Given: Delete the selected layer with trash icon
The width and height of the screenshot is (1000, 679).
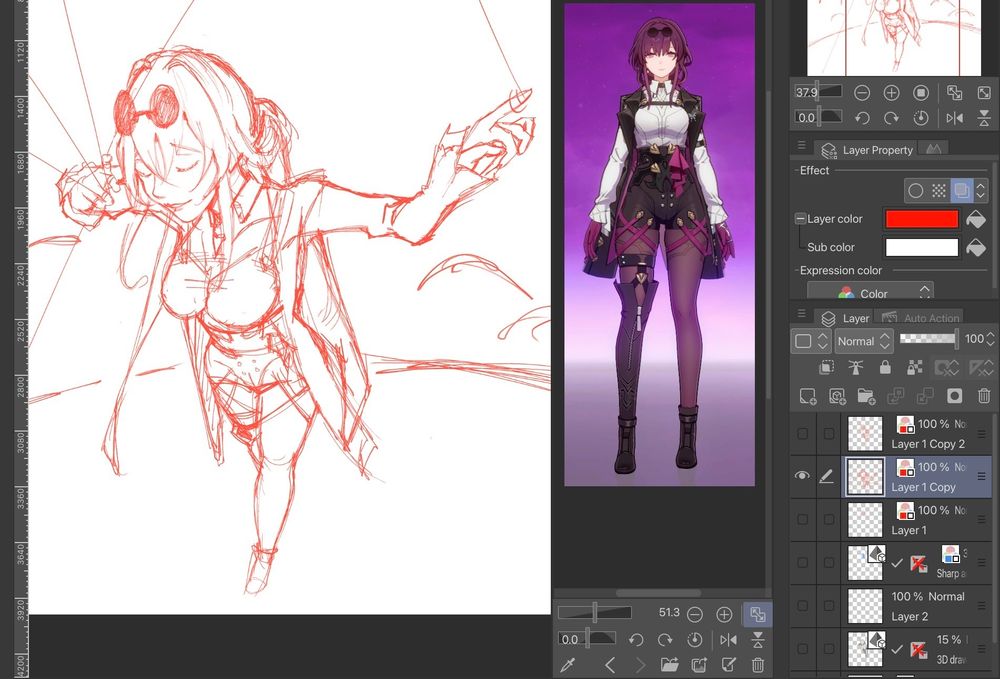Looking at the screenshot, I should (984, 396).
